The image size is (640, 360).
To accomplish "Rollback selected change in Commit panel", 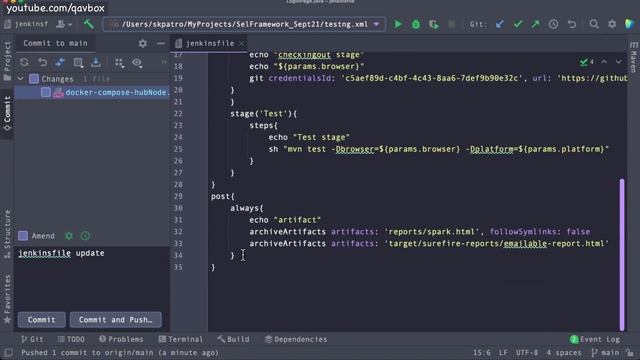I will click(42, 62).
